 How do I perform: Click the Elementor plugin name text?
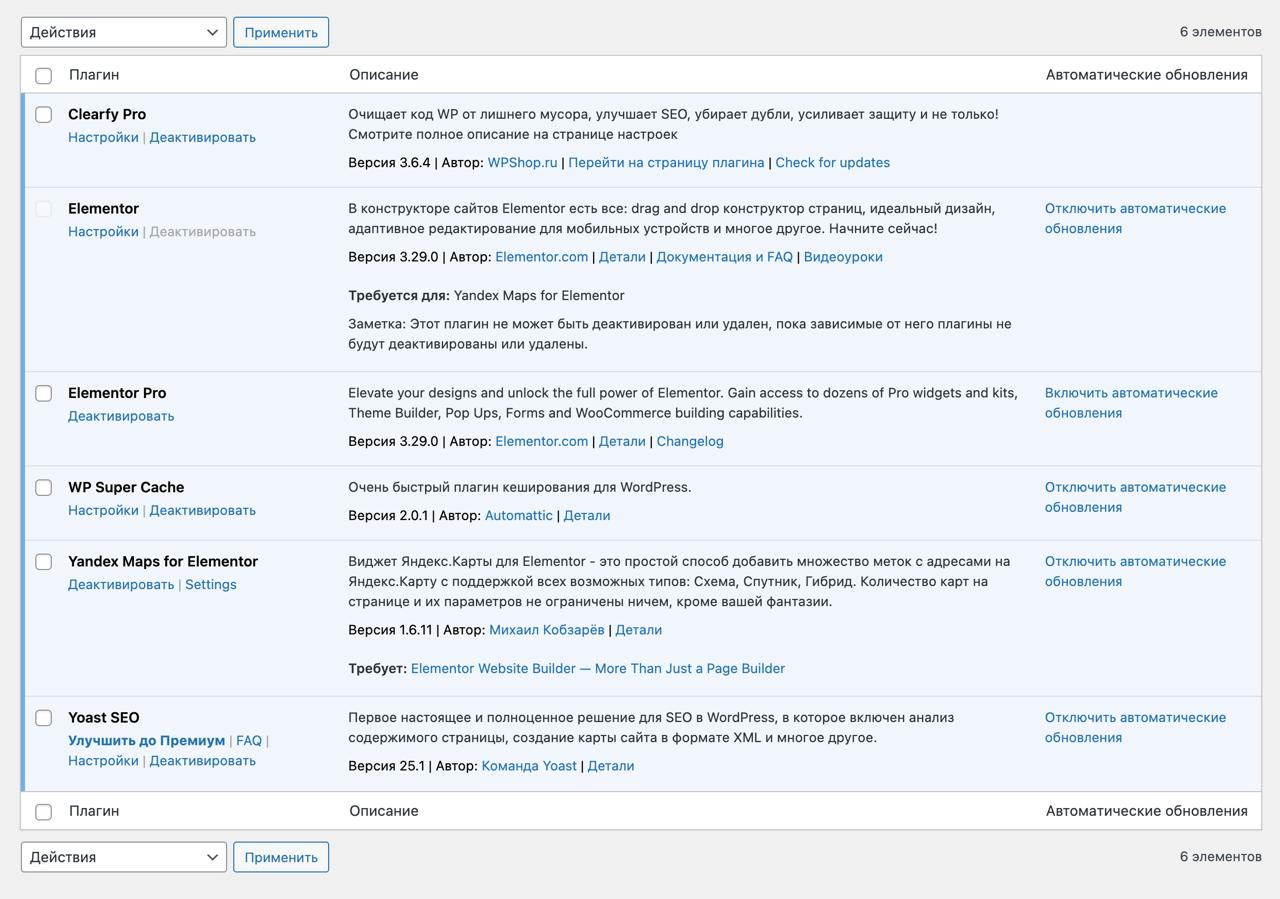pyautogui.click(x=103, y=208)
